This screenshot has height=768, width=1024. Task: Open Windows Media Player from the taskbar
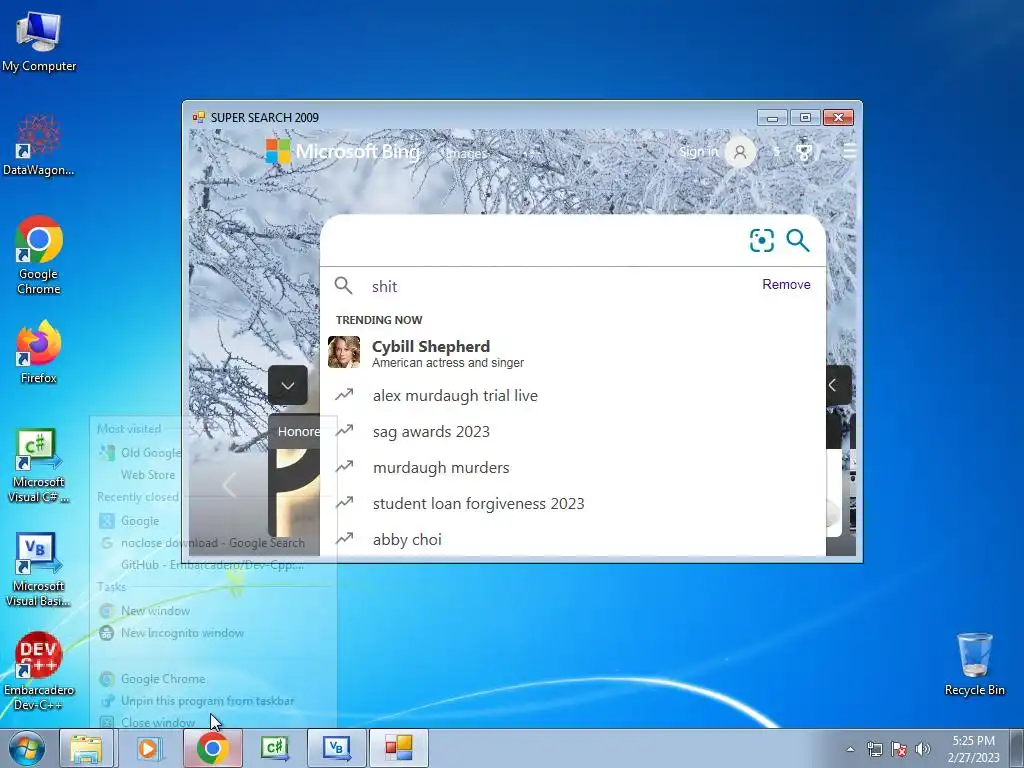pyautogui.click(x=150, y=748)
